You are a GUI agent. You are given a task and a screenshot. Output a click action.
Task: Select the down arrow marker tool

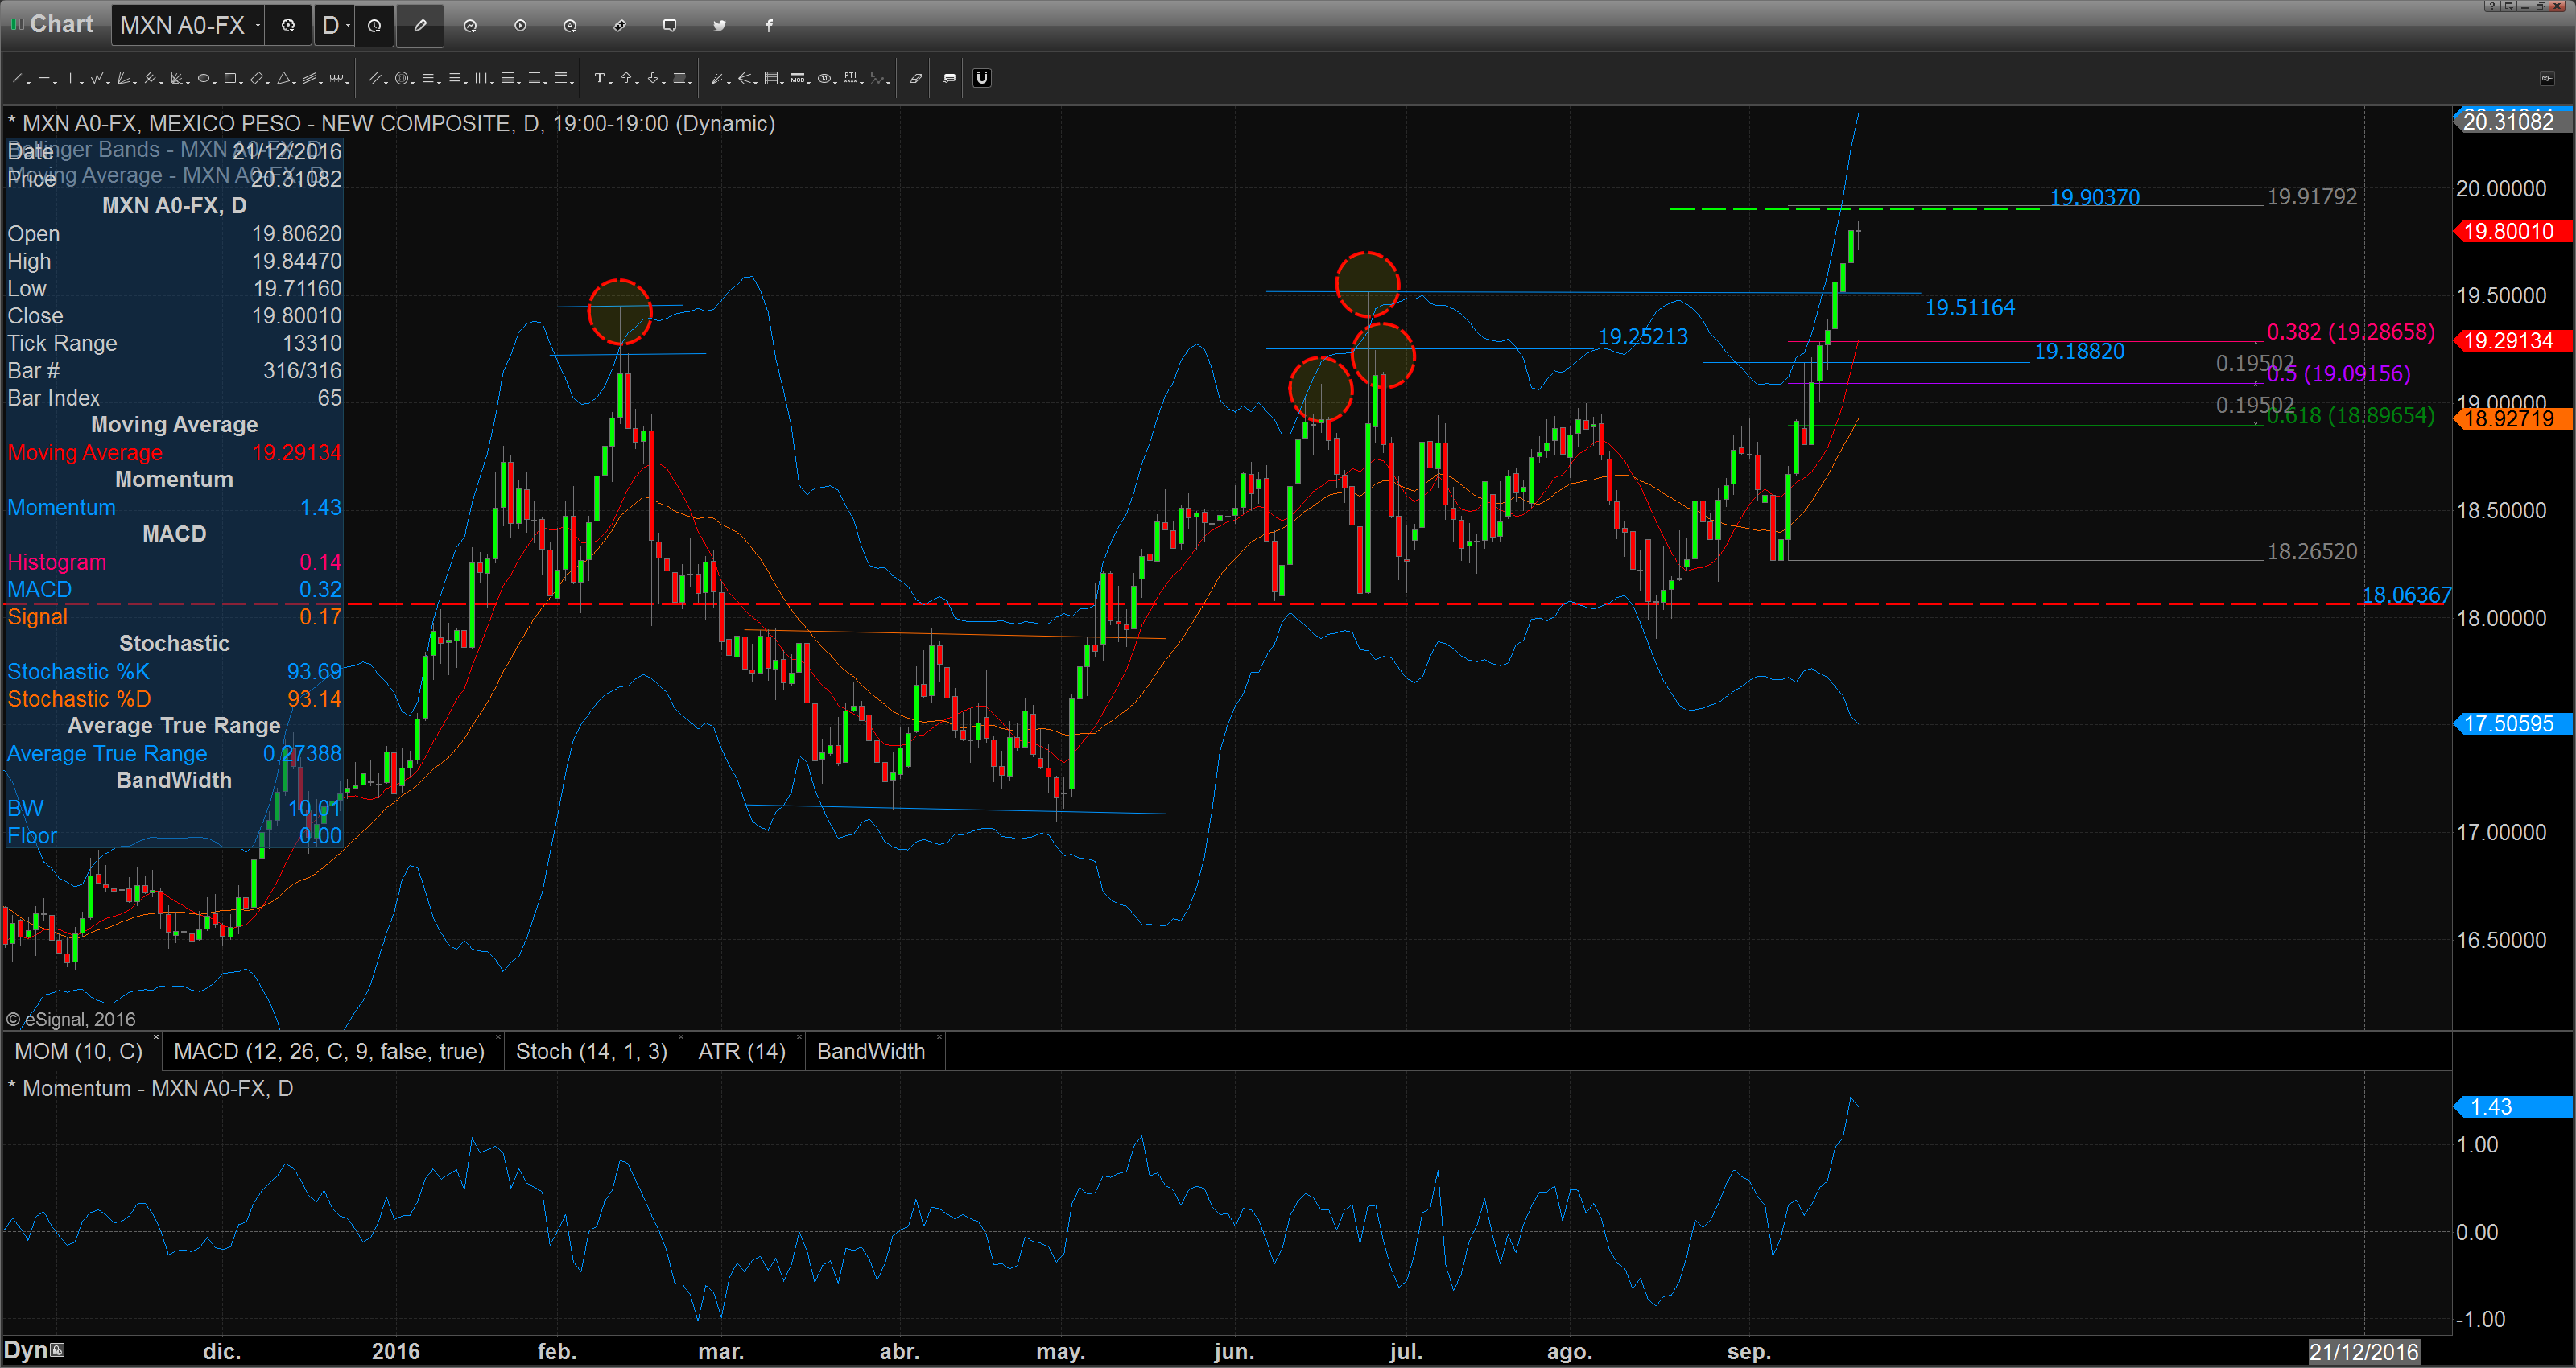tap(653, 78)
